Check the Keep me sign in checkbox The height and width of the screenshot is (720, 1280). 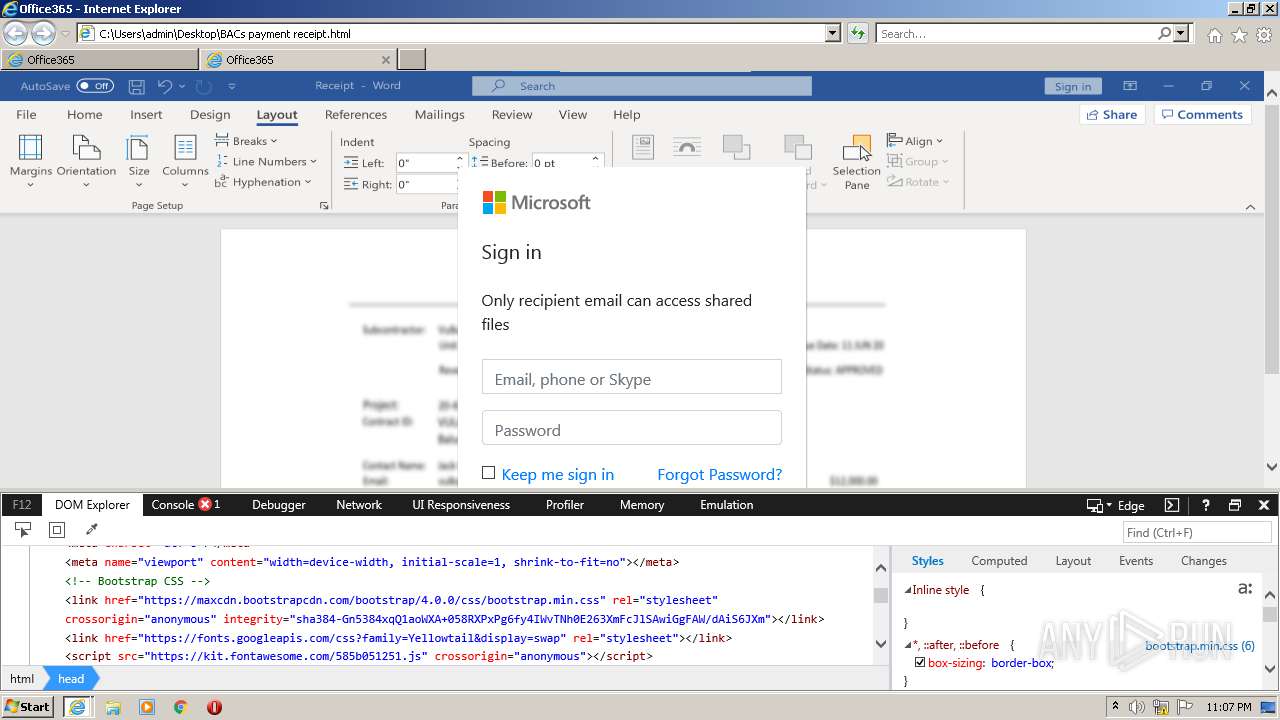(x=488, y=473)
